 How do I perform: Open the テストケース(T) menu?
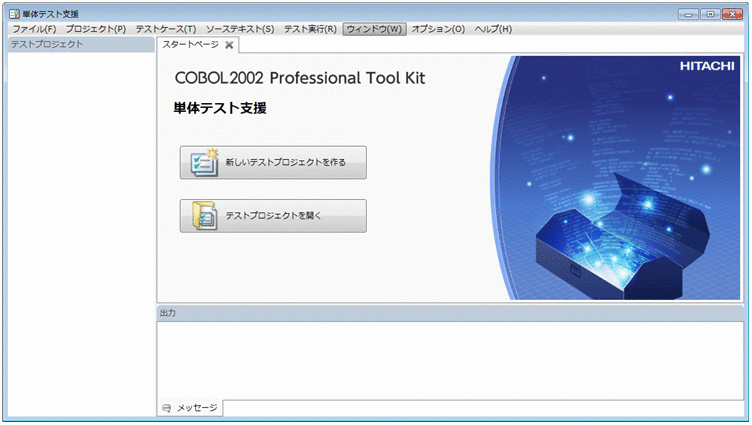(166, 29)
